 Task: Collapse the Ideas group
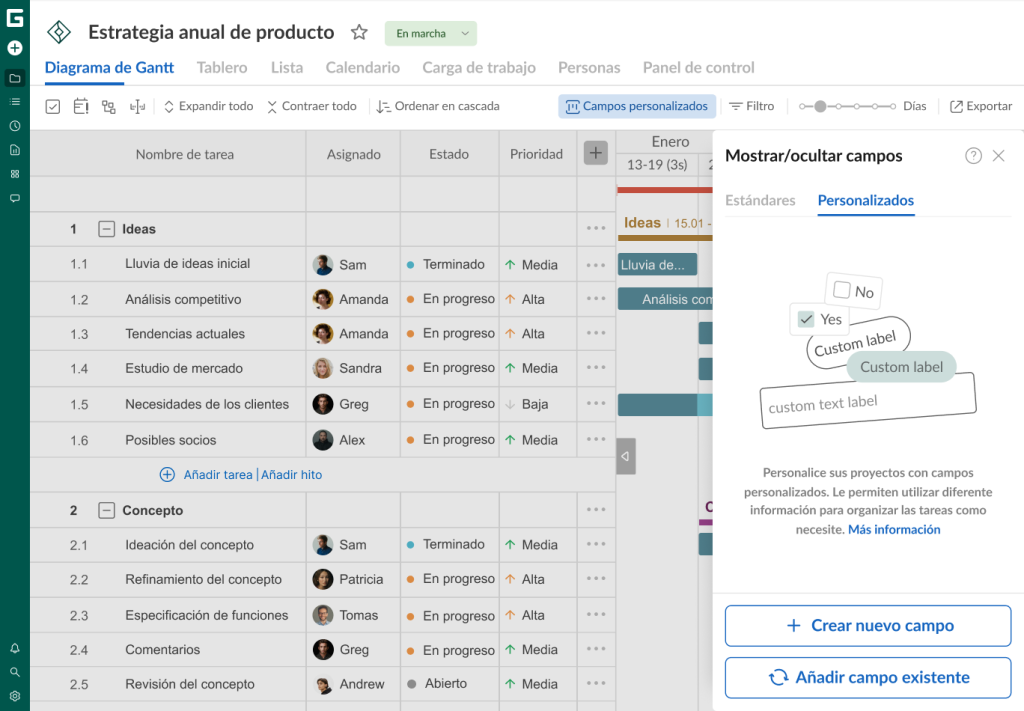(x=106, y=229)
